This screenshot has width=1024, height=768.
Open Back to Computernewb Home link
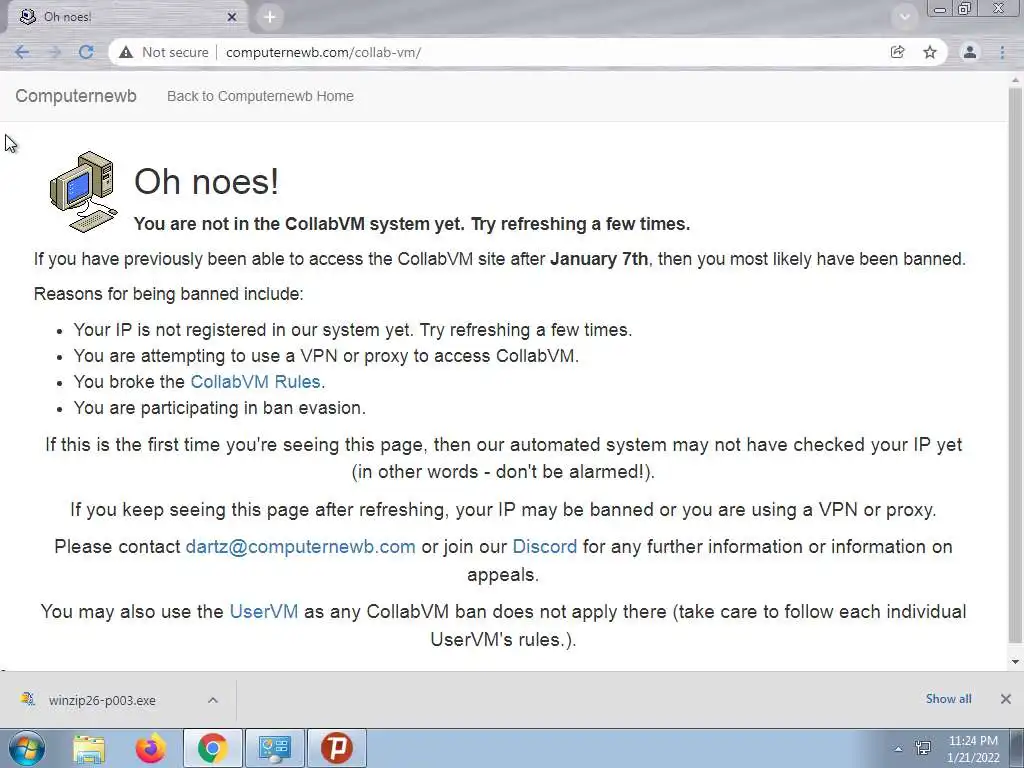[x=260, y=96]
